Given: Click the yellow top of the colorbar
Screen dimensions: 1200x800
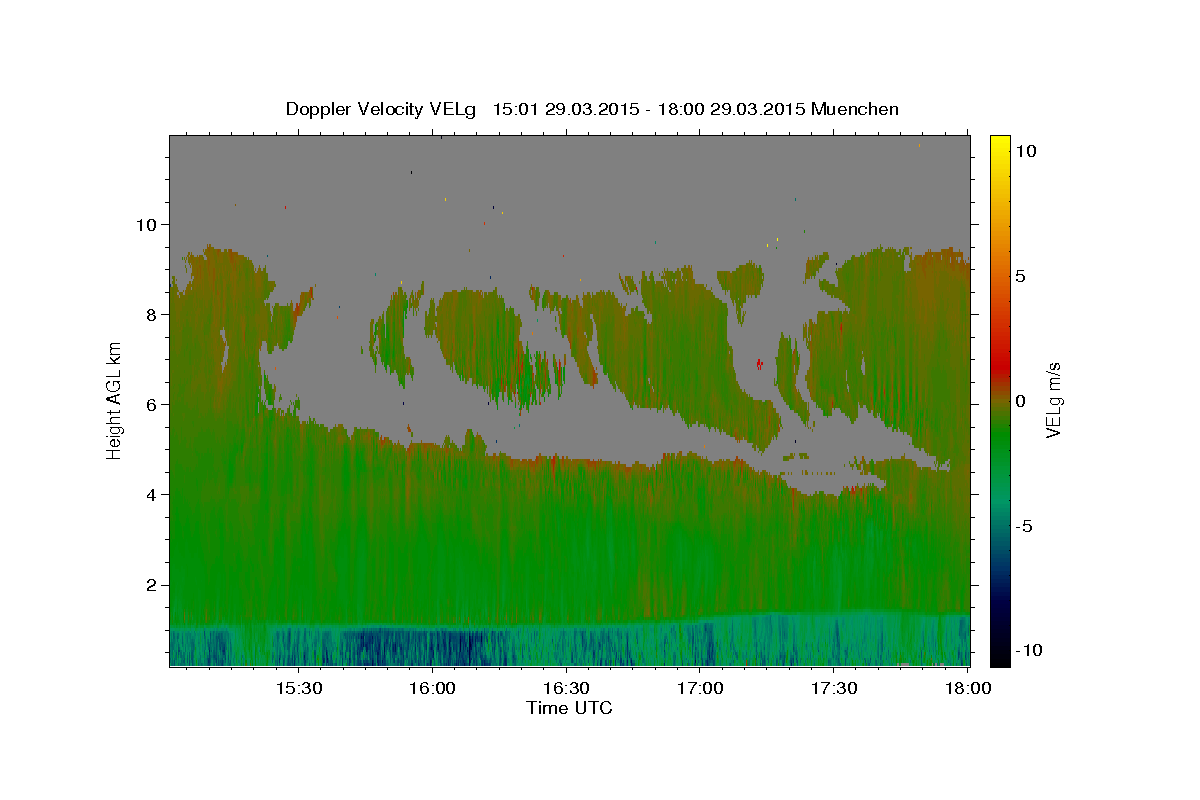Looking at the screenshot, I should tap(1000, 145).
